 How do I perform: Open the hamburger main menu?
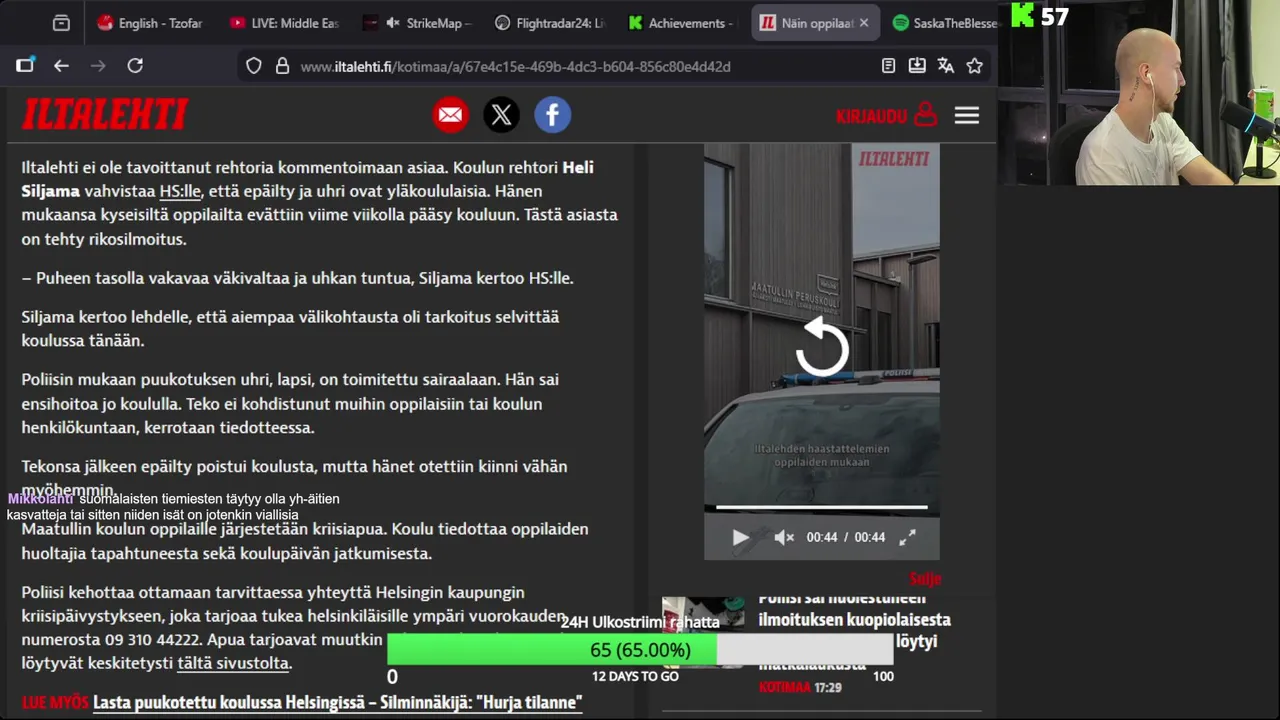967,116
